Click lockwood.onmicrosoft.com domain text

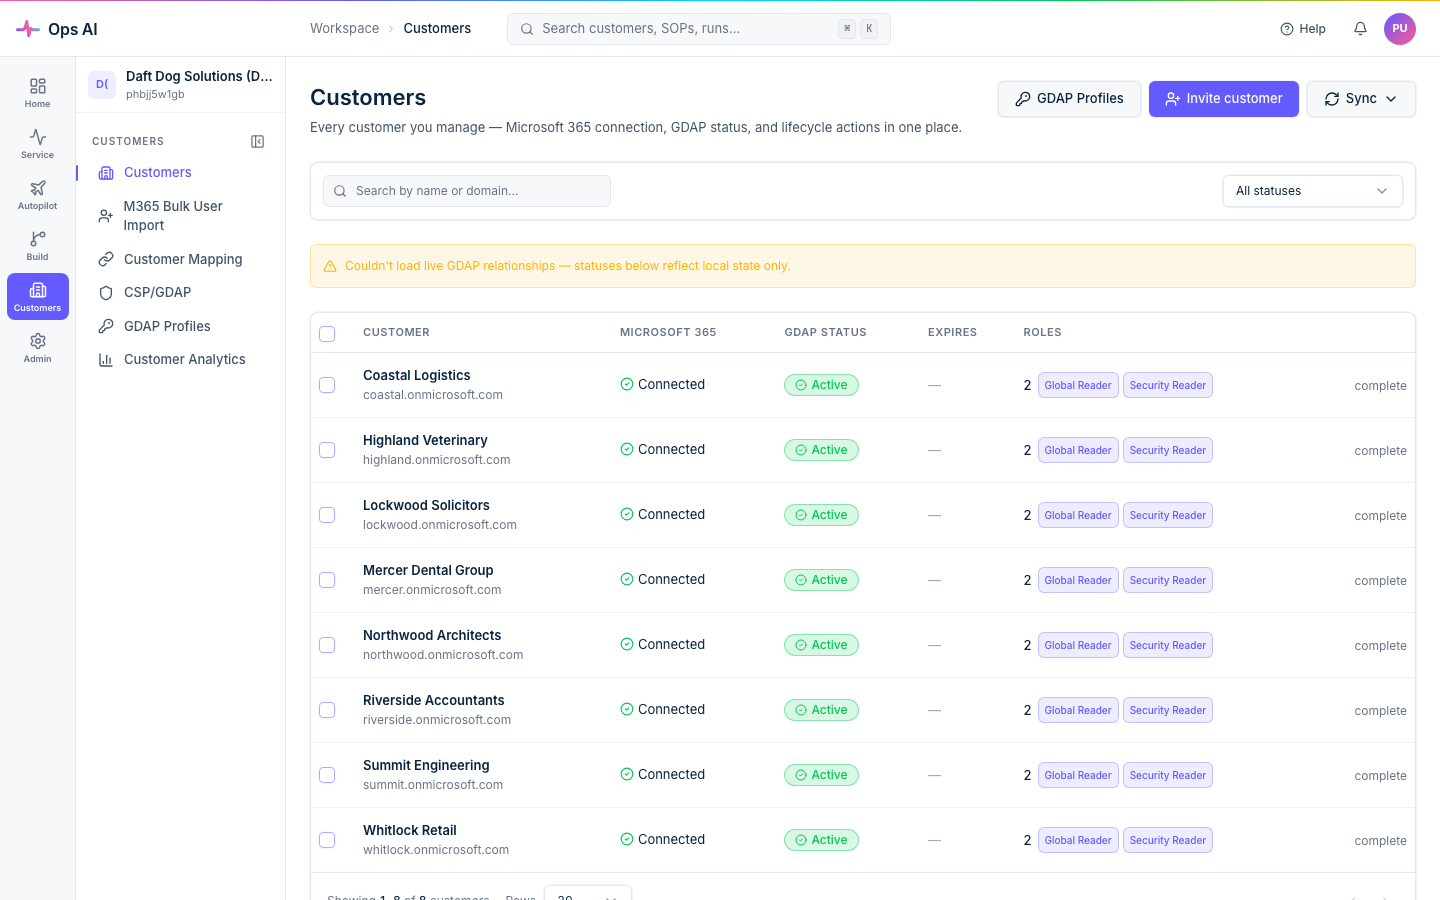[x=440, y=525]
